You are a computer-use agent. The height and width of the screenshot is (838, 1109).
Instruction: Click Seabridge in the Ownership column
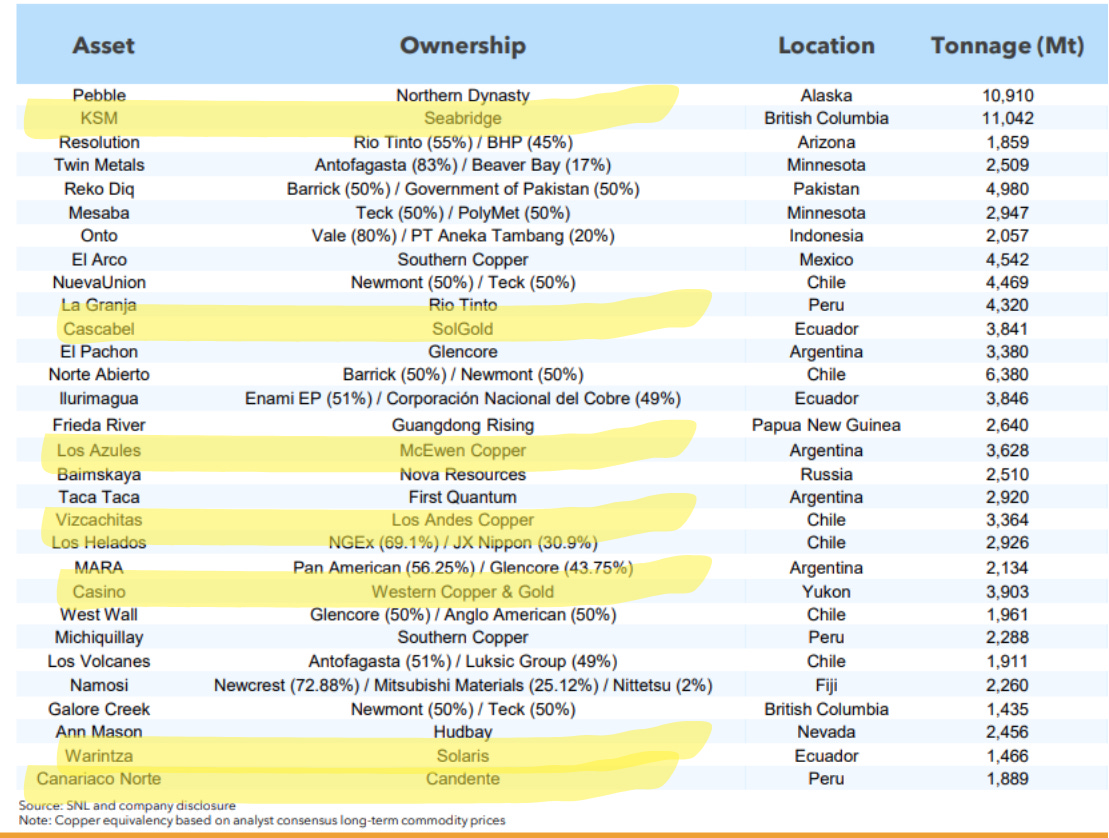coord(463,118)
